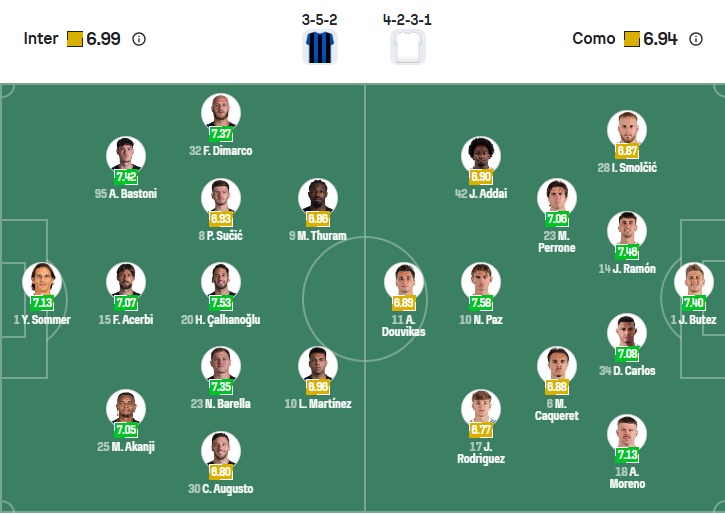Click N. Paz's 7.58 rating badge
The height and width of the screenshot is (515, 725).
480,303
